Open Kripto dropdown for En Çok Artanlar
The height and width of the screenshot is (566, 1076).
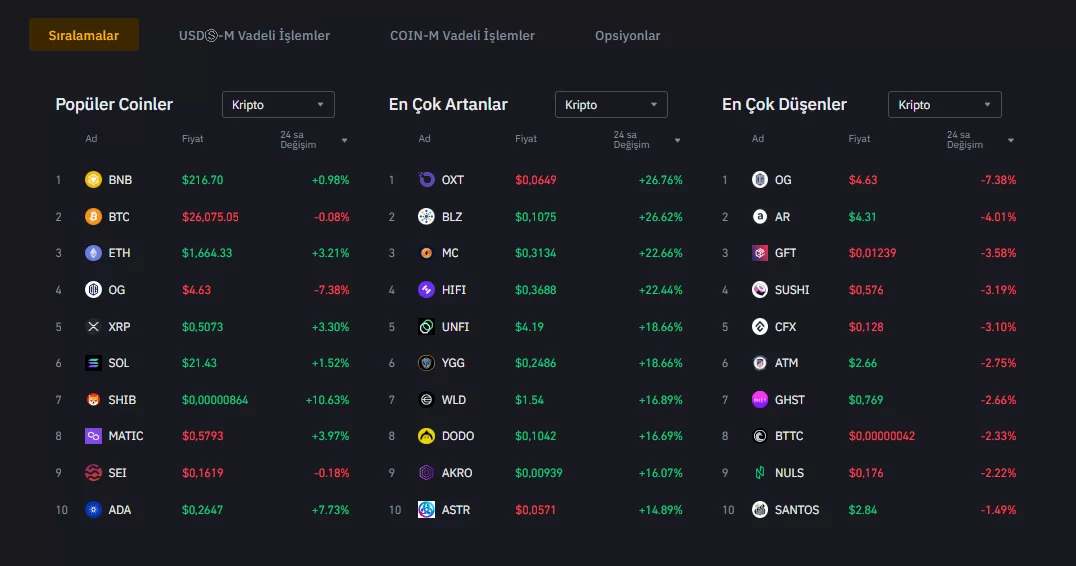click(611, 105)
